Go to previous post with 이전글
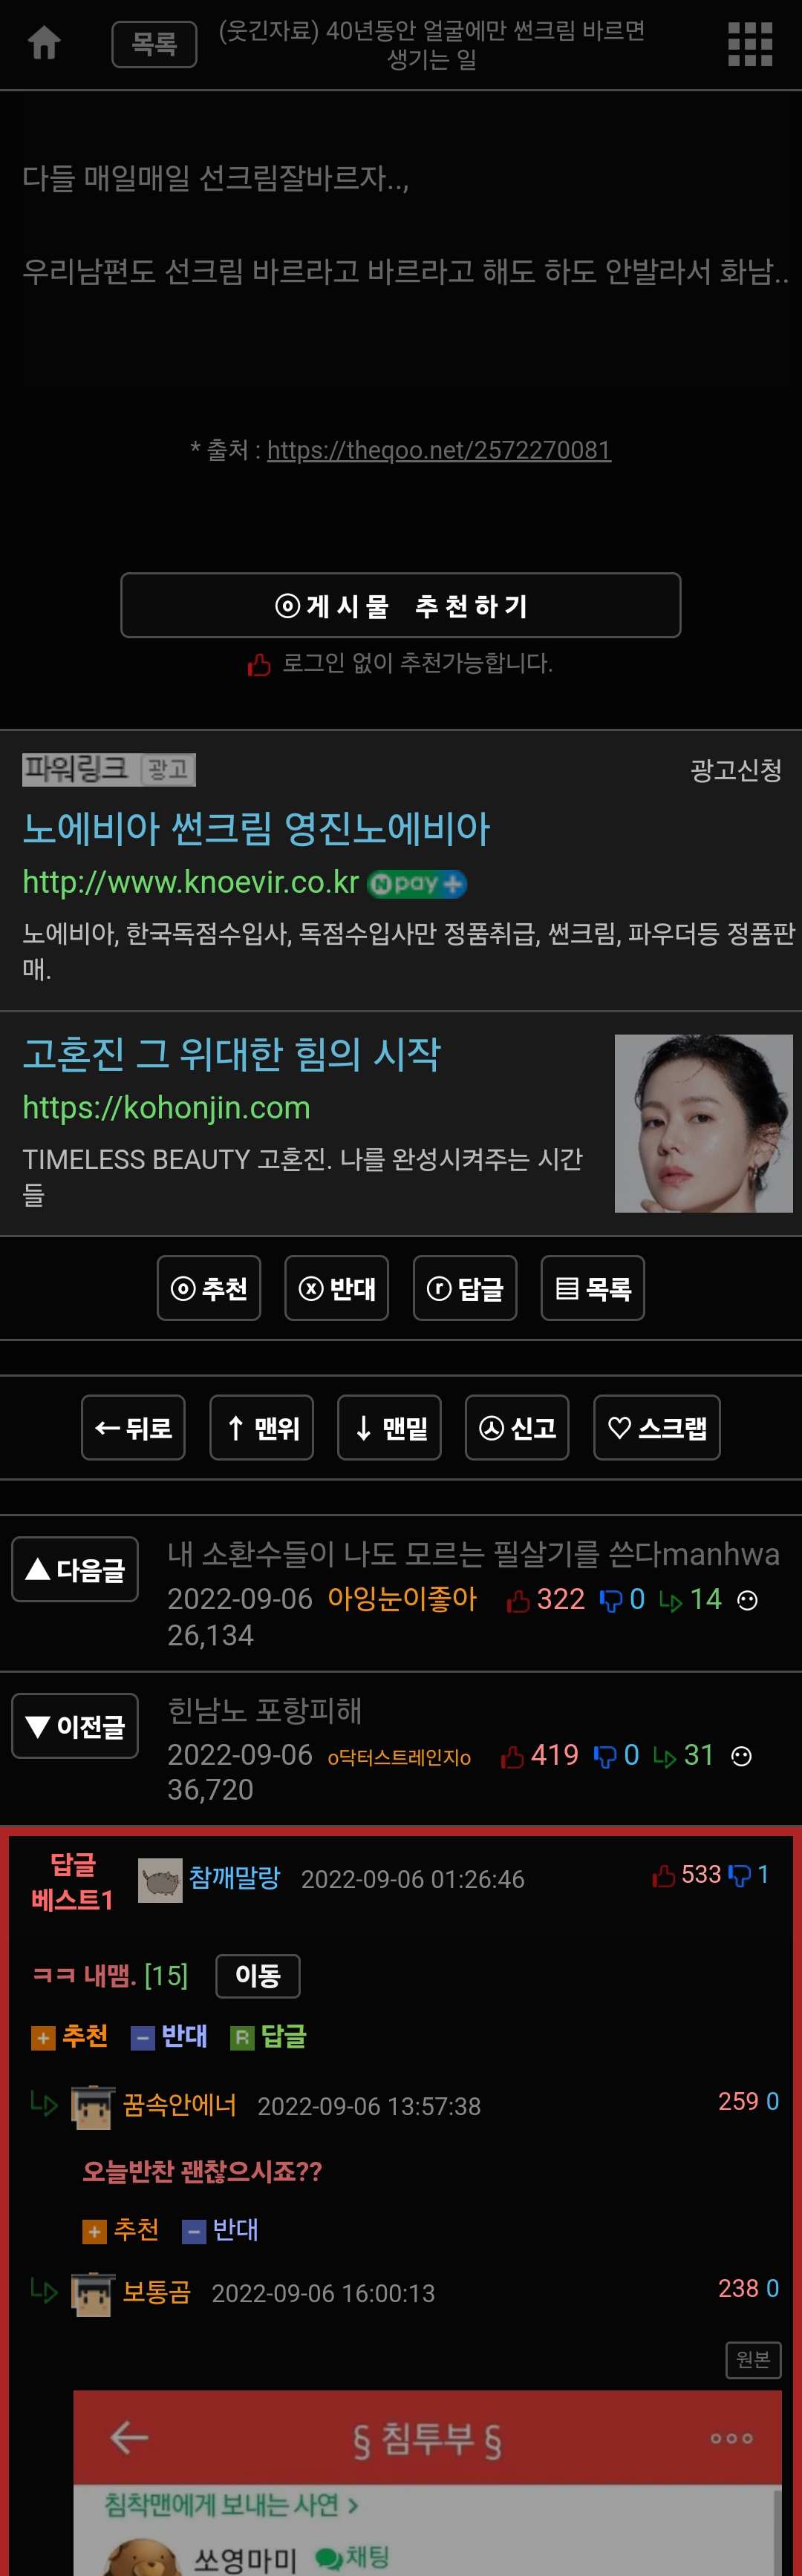 click(x=75, y=1725)
